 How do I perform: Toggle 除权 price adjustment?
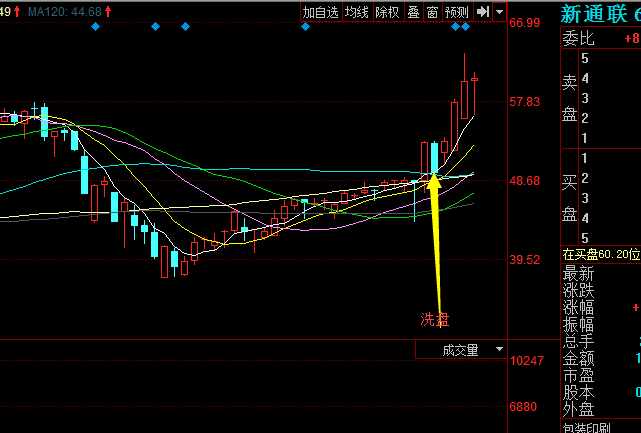point(387,12)
